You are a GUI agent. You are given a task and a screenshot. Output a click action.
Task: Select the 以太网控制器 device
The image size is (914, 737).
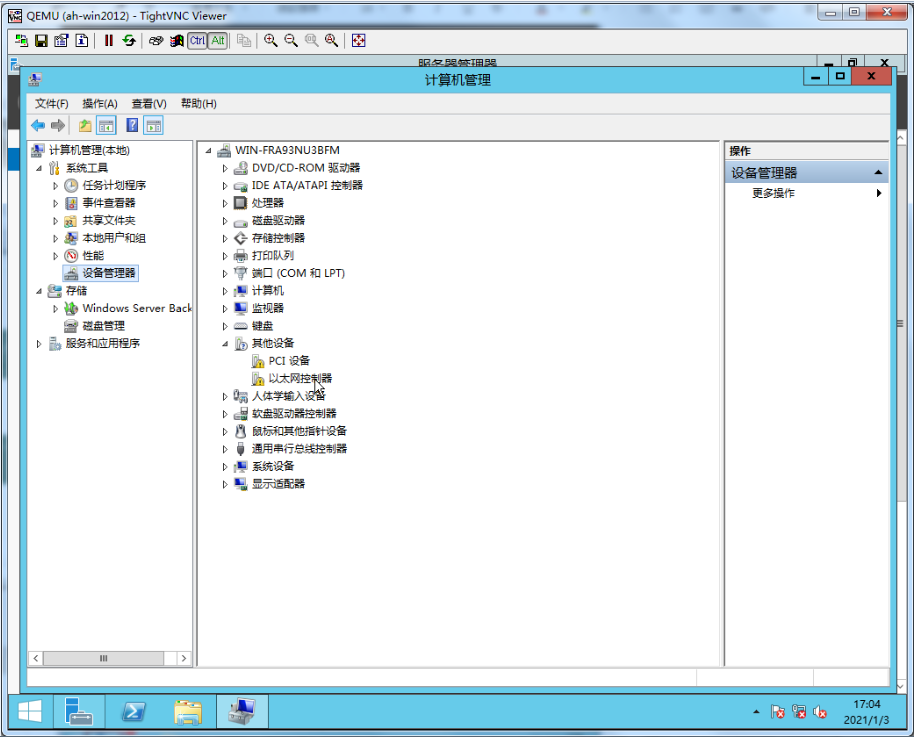[x=300, y=379]
